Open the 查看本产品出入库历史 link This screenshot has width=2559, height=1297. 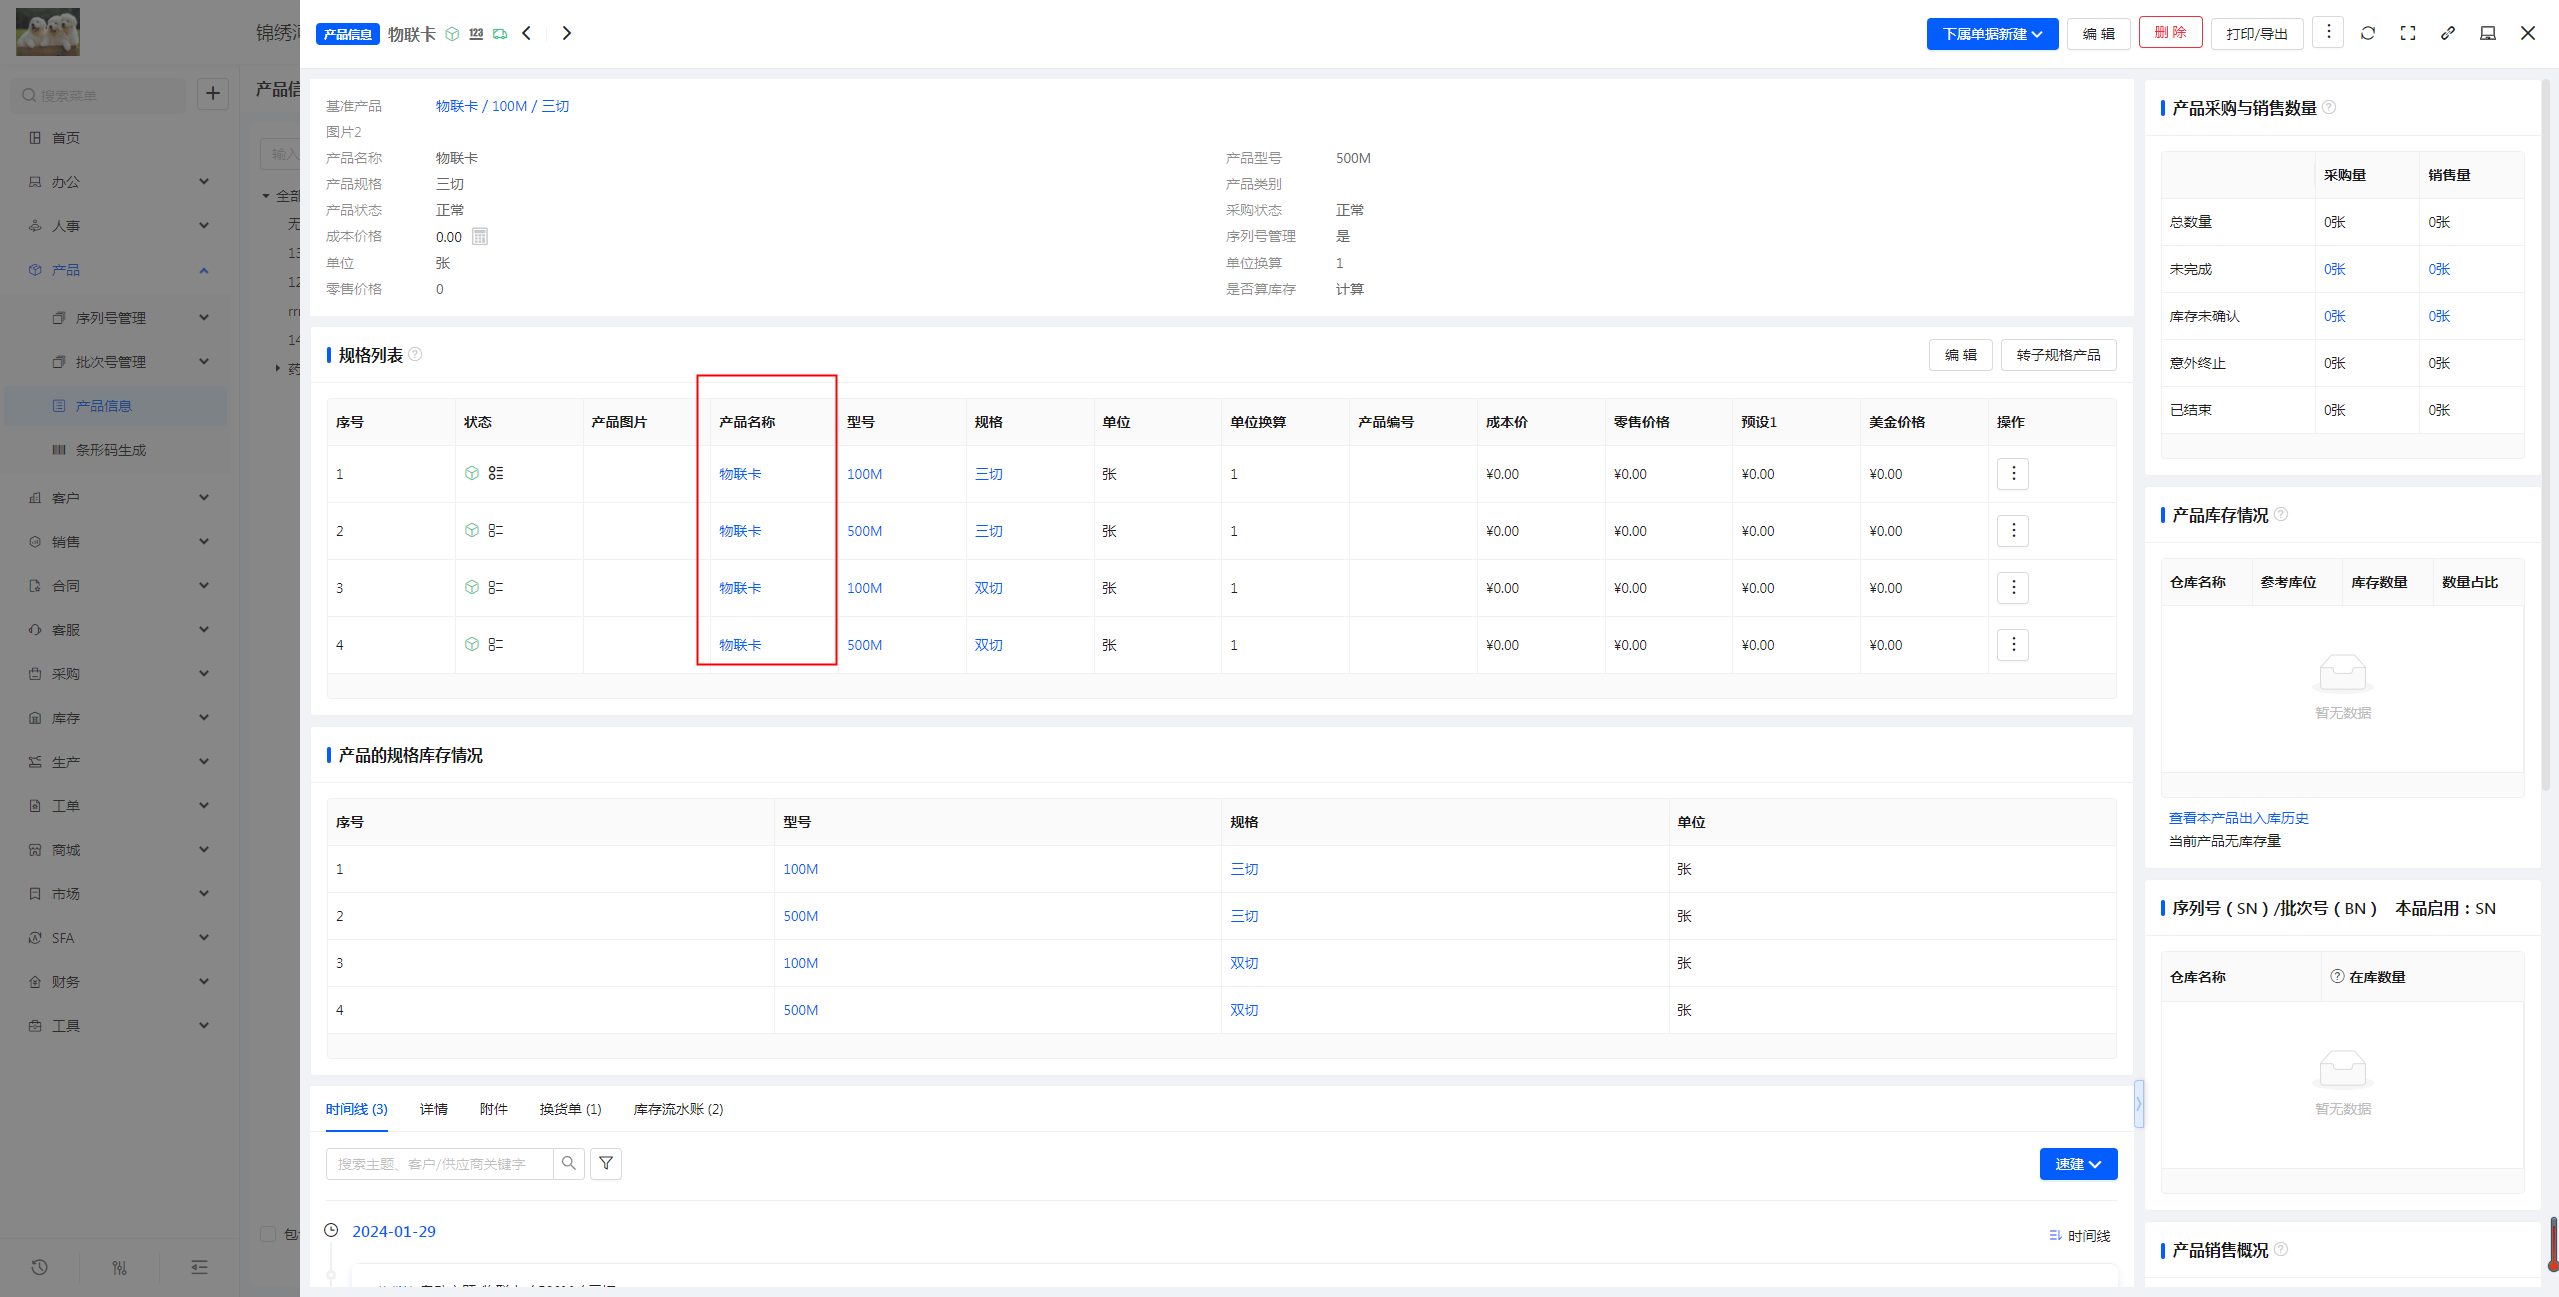point(2238,818)
